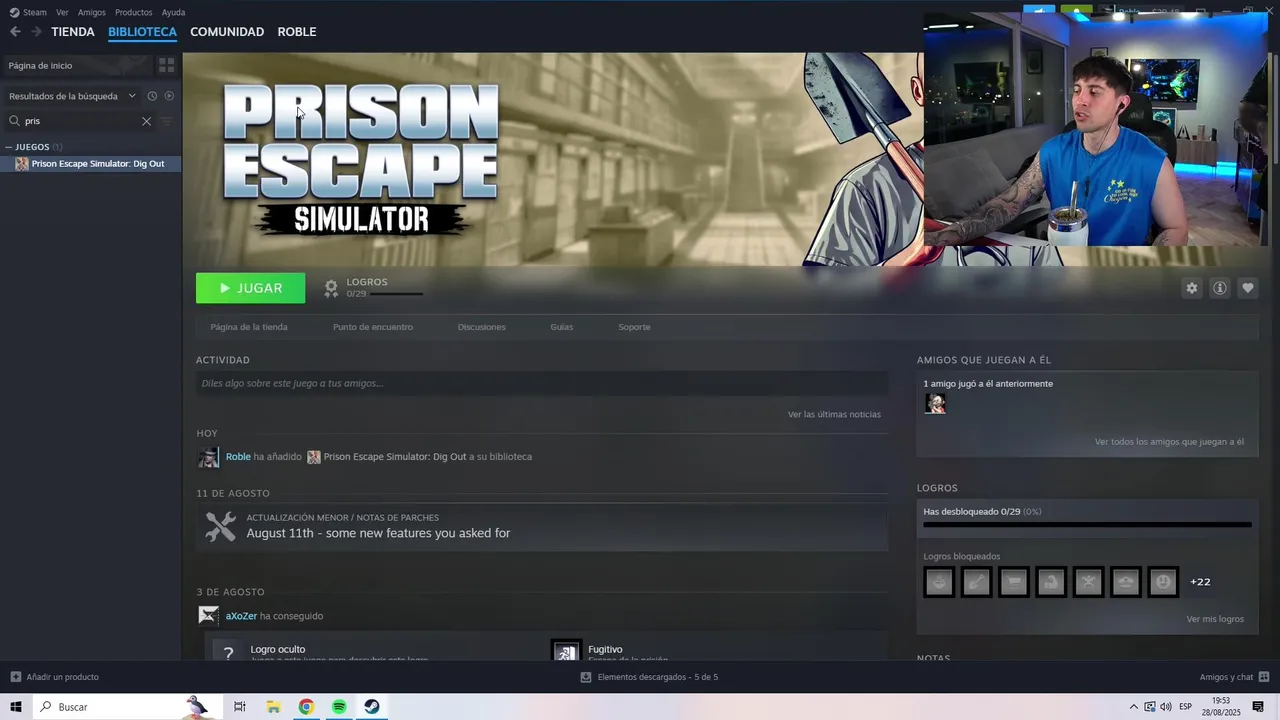Go forward with the right arrow
The height and width of the screenshot is (720, 1280).
click(36, 32)
